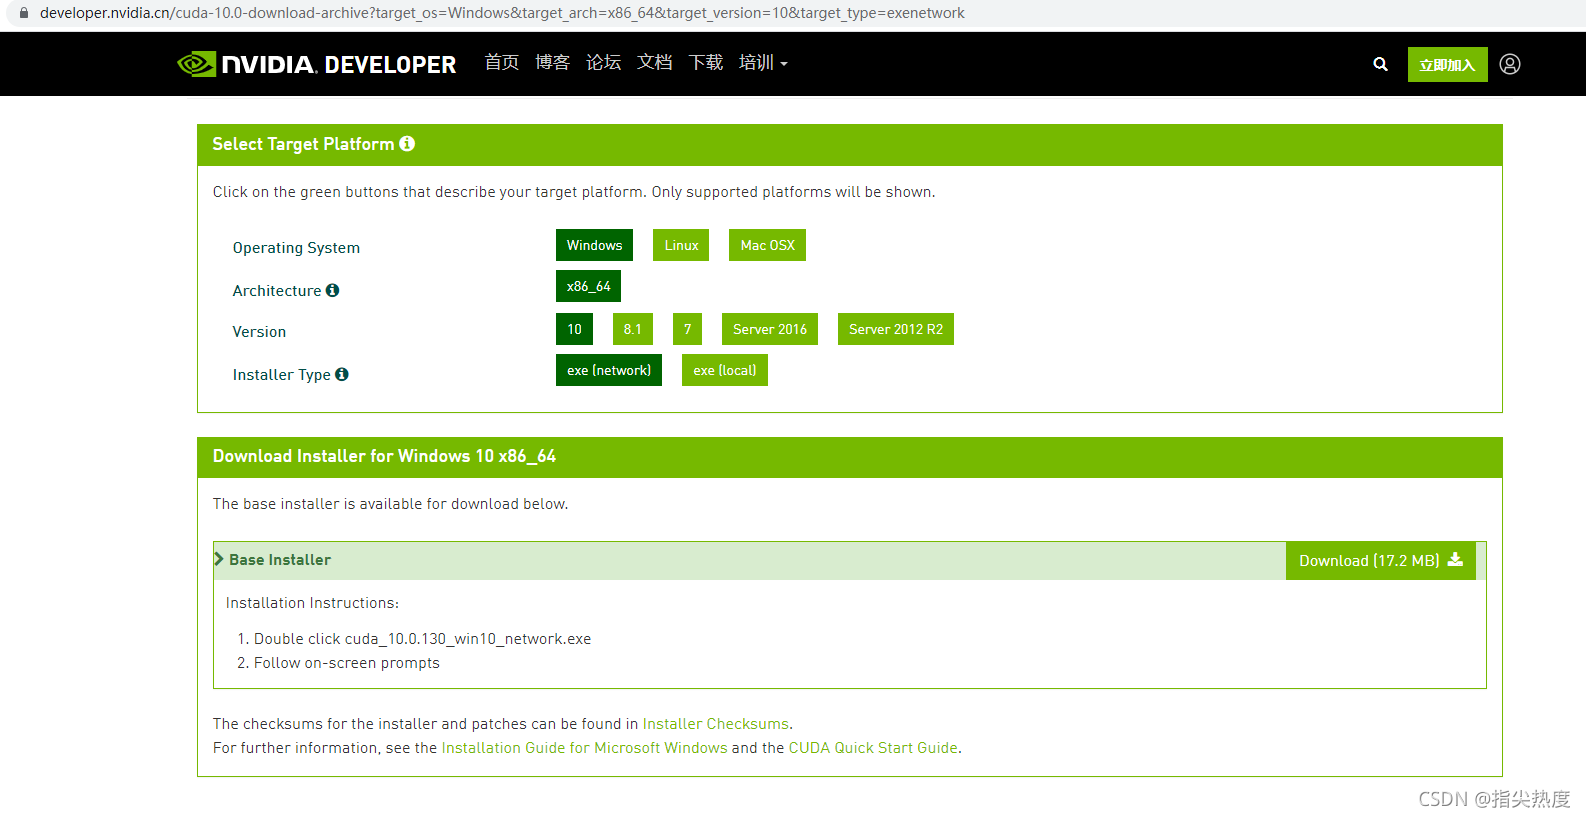Choose Server 2016 version
The image size is (1586, 817).
coord(770,329)
